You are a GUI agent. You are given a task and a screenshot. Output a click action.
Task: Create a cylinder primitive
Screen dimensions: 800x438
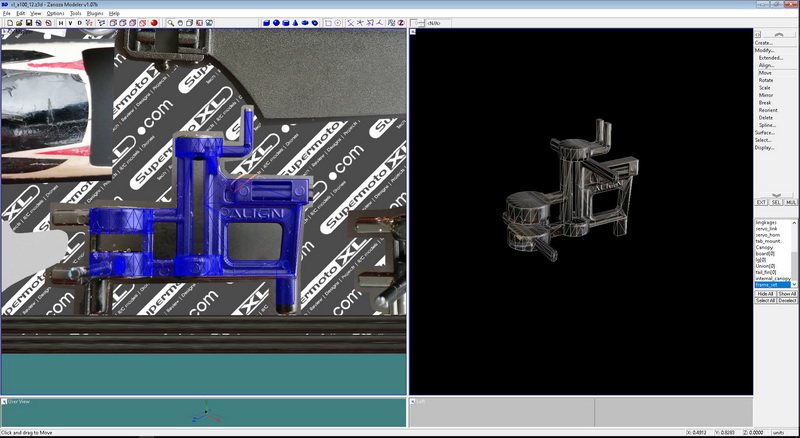click(x=286, y=23)
